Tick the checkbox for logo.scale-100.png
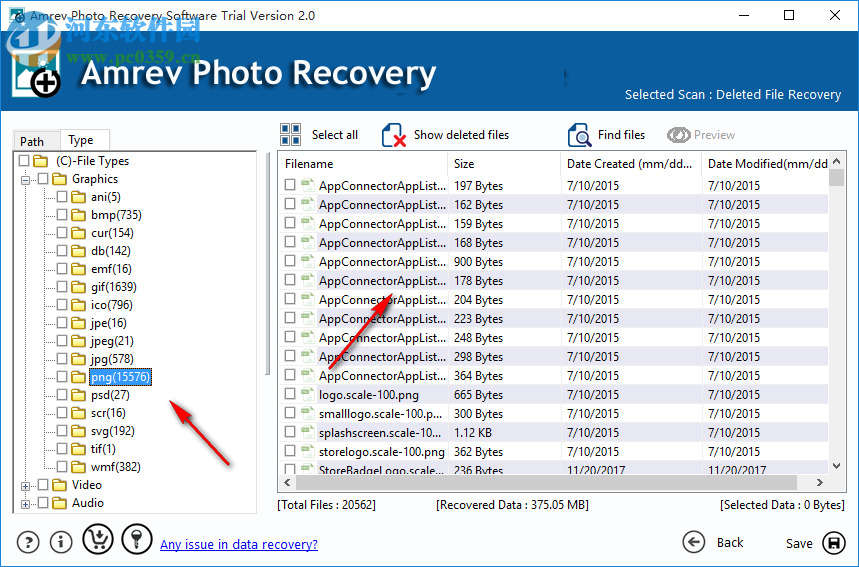Image resolution: width=859 pixels, height=567 pixels. point(290,393)
